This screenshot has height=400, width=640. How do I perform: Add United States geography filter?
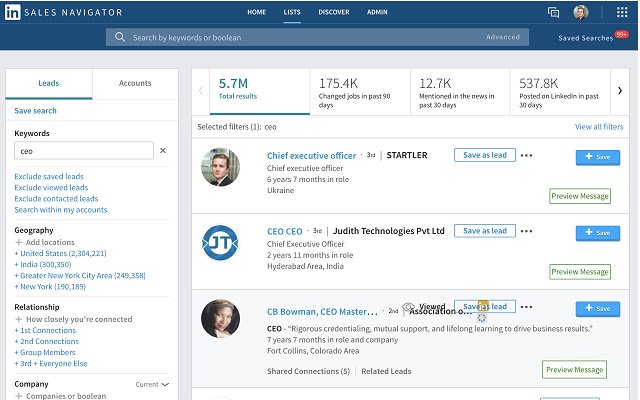pyautogui.click(x=60, y=253)
